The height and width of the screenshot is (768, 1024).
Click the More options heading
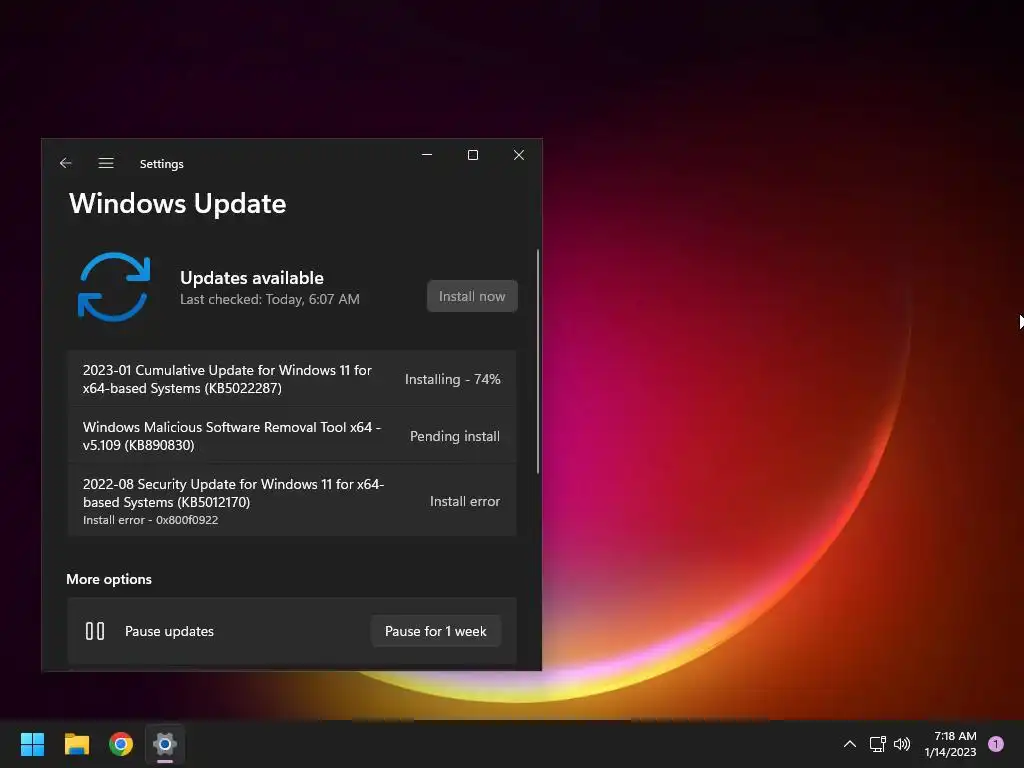point(109,579)
